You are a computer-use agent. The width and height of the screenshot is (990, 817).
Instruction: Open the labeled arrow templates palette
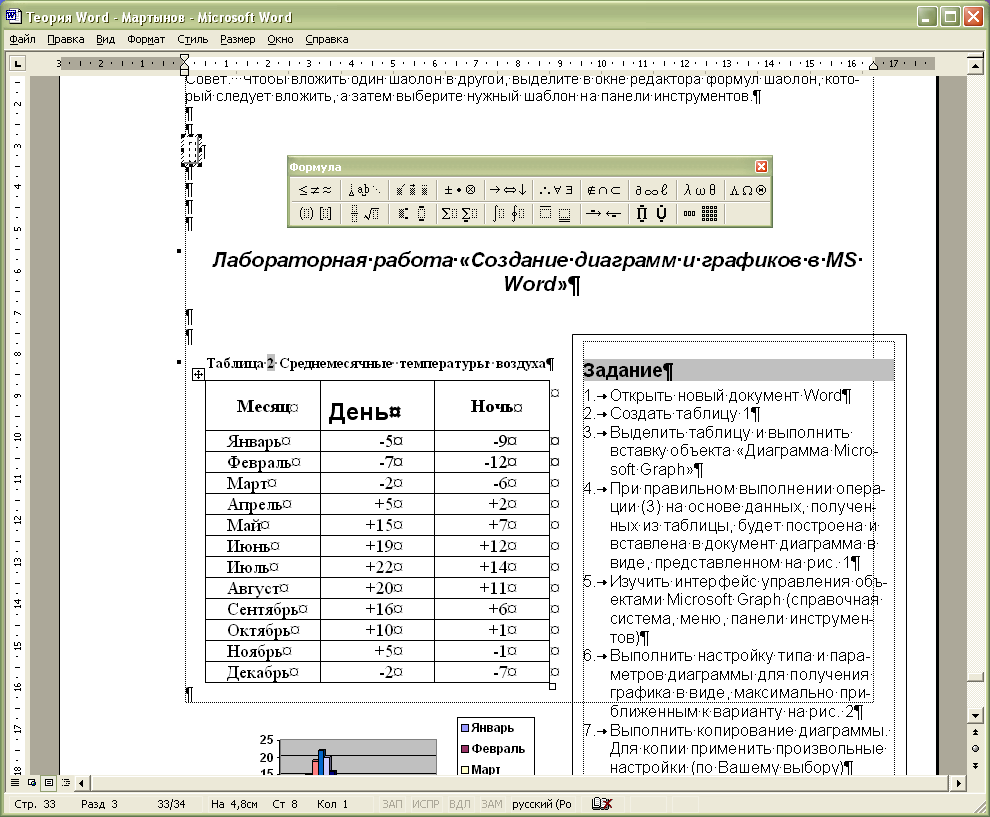click(x=604, y=214)
